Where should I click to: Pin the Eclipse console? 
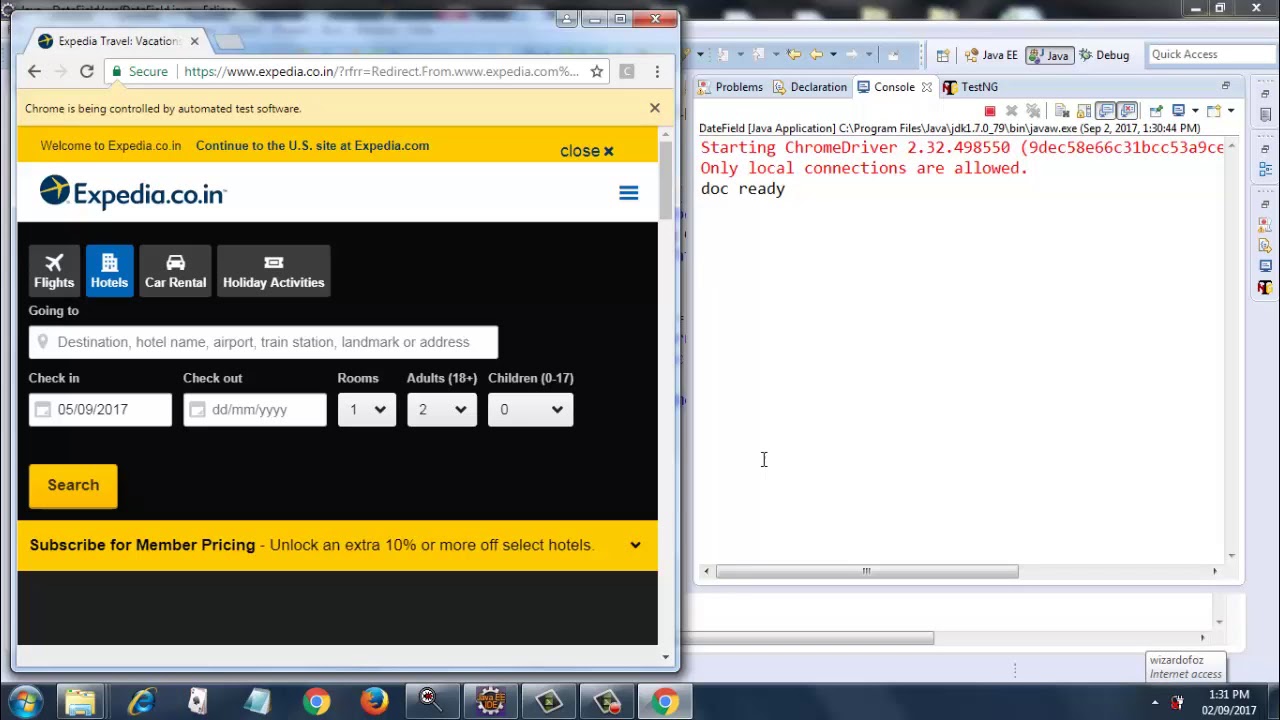[x=1156, y=111]
